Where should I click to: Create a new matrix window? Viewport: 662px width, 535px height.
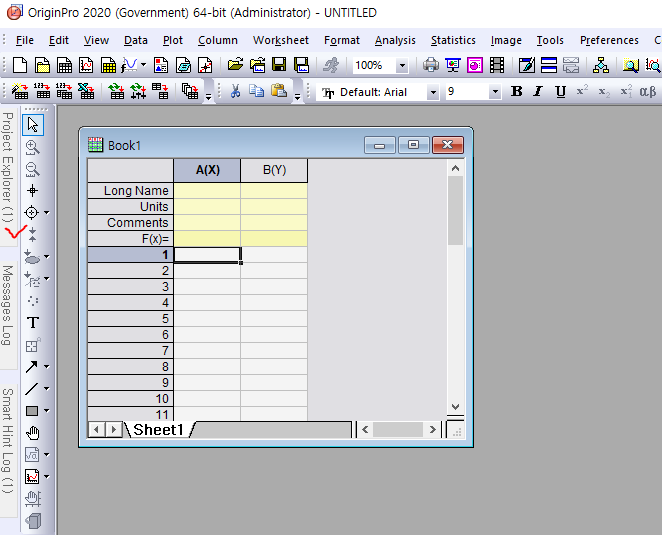109,65
